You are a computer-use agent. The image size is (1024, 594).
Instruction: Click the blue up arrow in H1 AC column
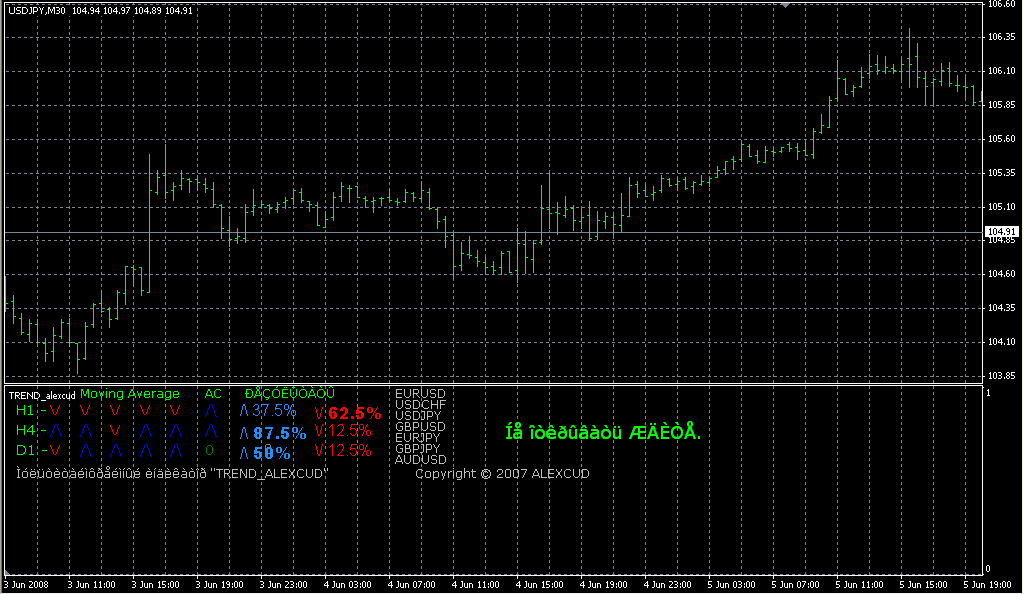[210, 411]
